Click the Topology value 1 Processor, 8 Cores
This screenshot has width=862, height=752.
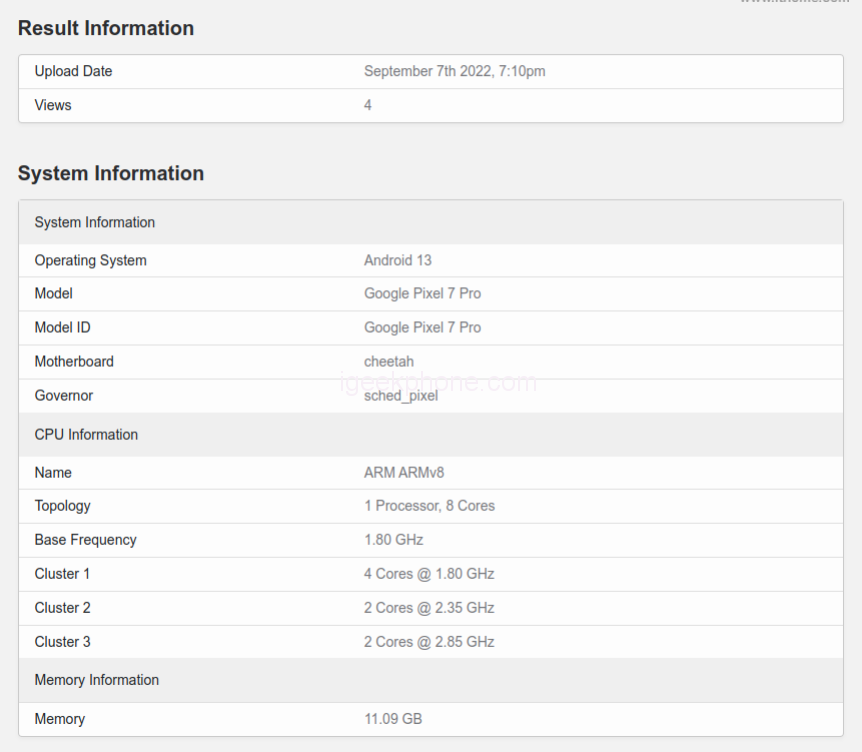coord(429,506)
